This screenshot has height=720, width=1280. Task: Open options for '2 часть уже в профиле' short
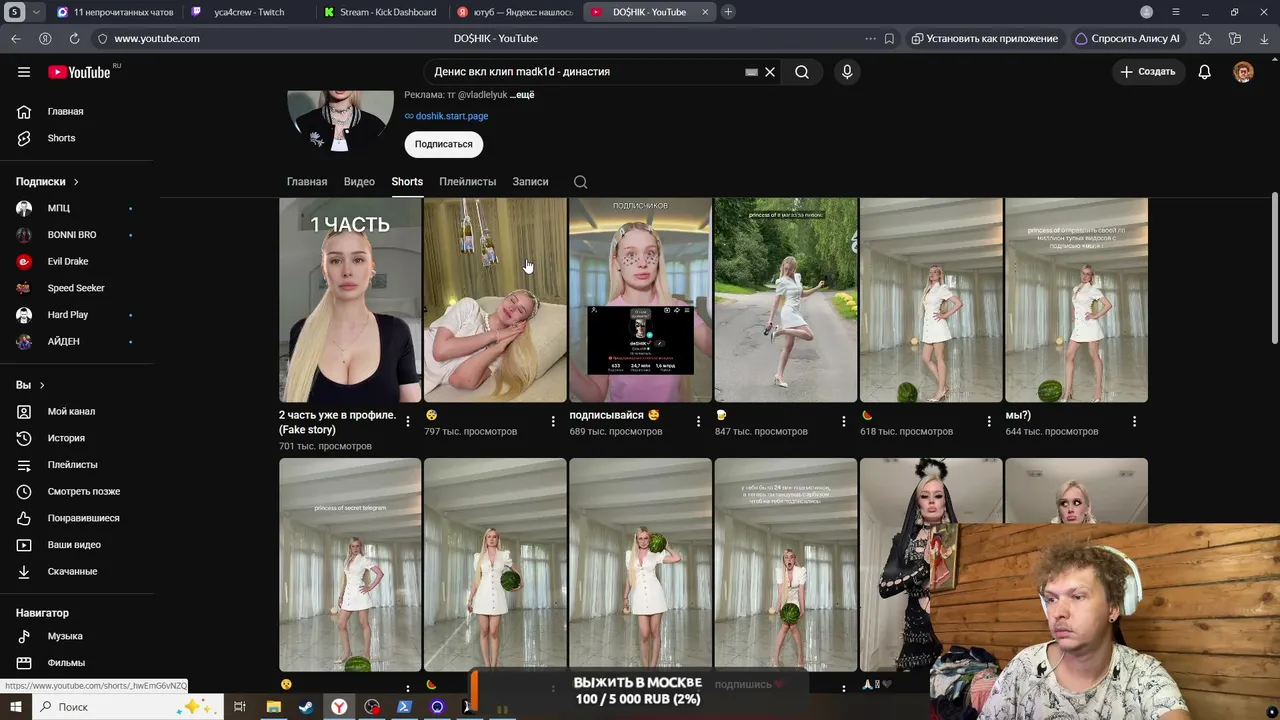(x=407, y=422)
